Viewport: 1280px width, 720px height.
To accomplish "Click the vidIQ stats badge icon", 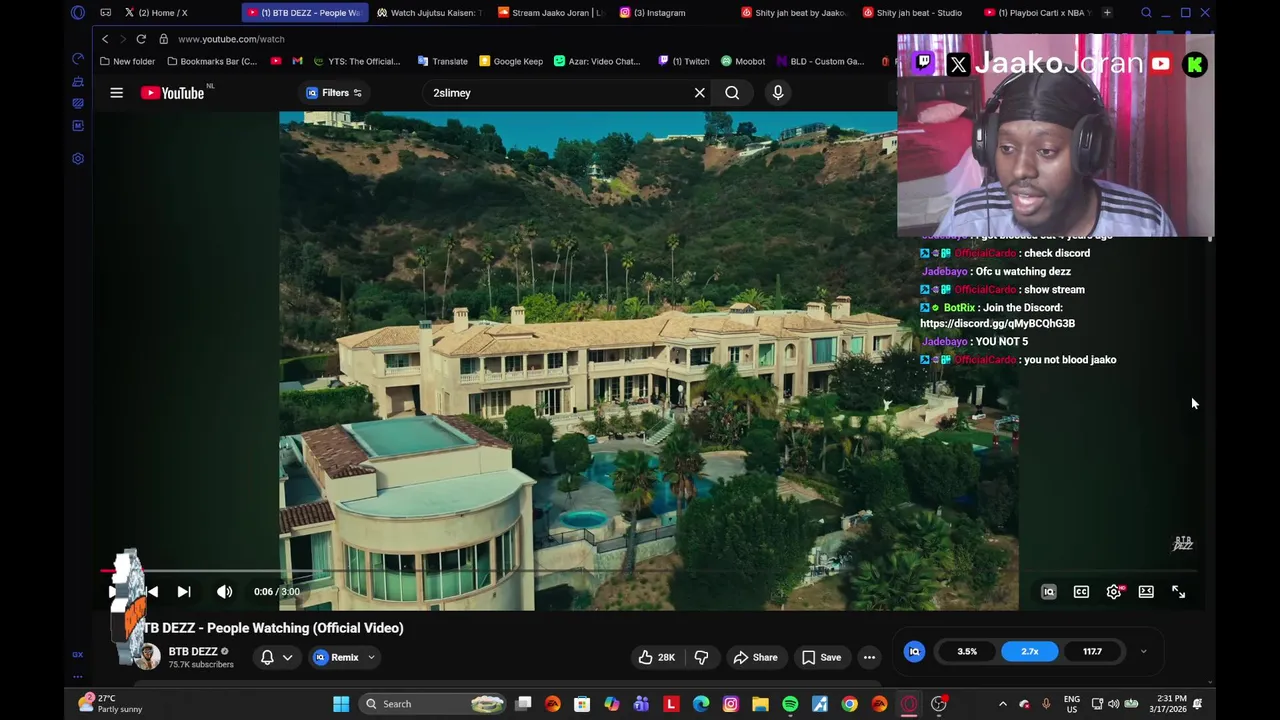I will [x=914, y=652].
